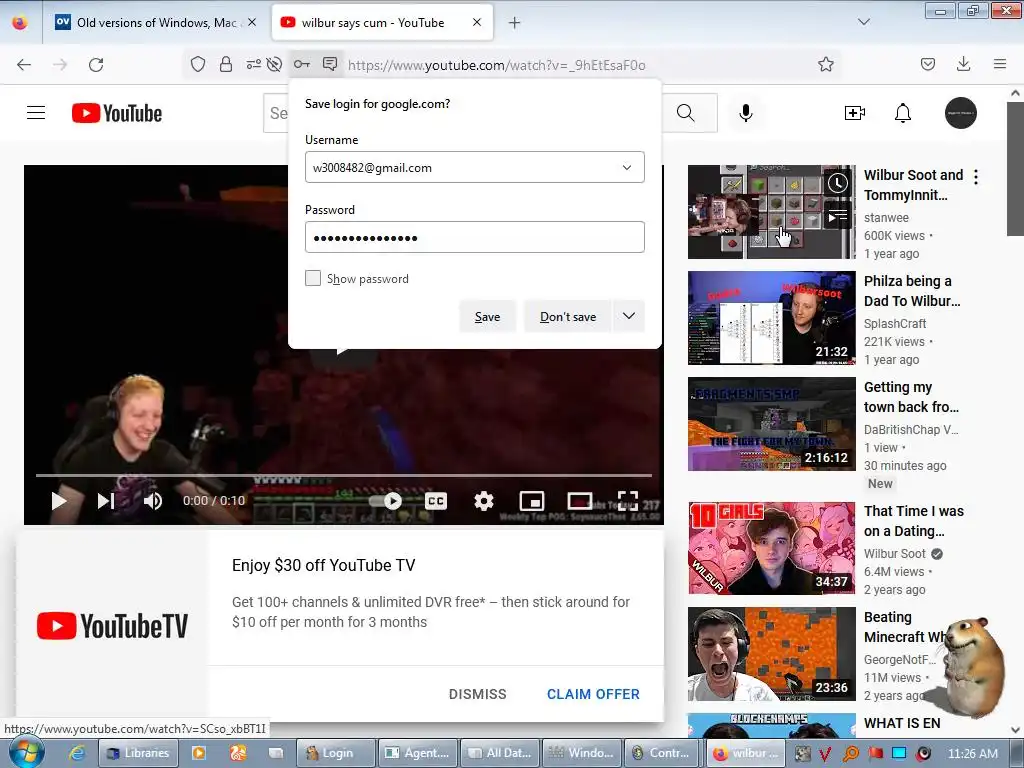
Task: Open the Firefox application menu
Action: coord(999,64)
